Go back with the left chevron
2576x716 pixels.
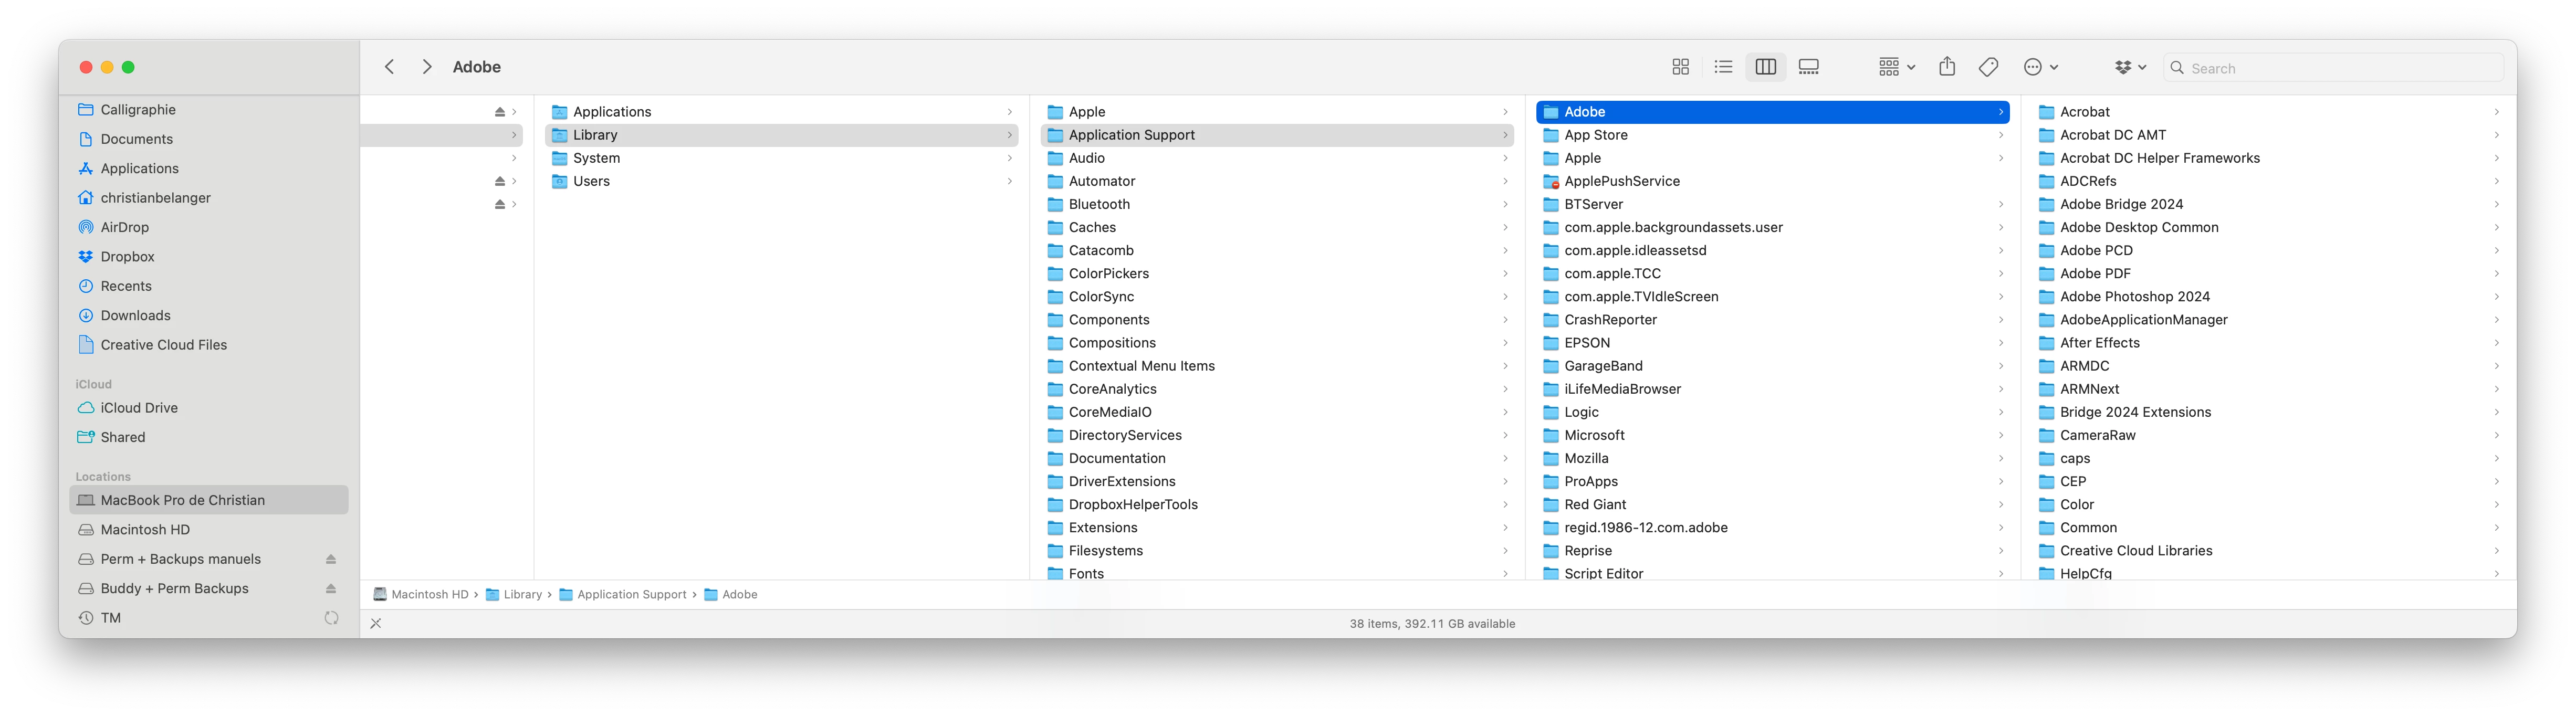[x=390, y=67]
